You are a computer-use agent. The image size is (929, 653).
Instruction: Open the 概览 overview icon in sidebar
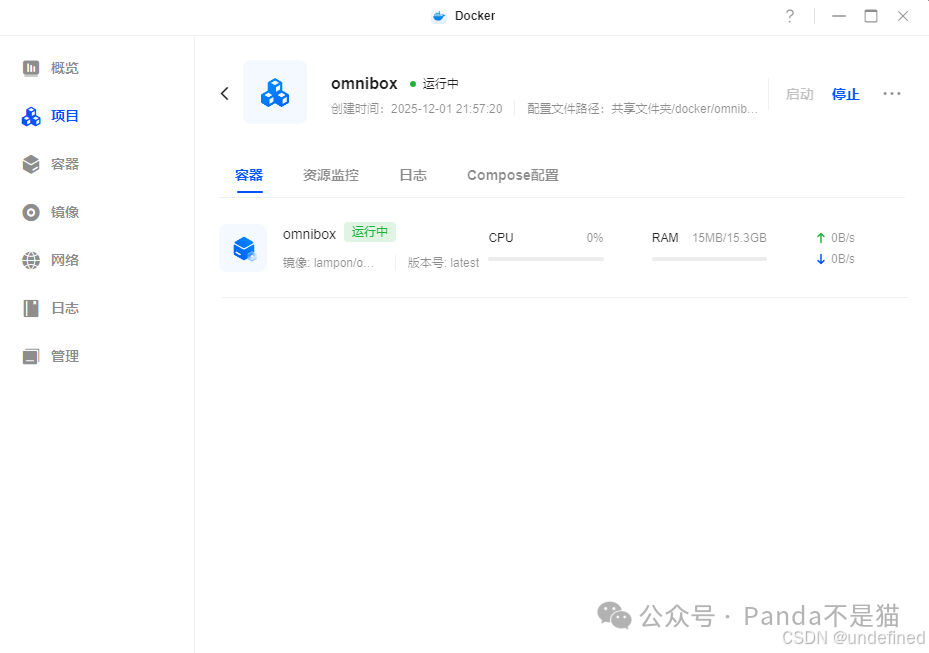[x=31, y=68]
